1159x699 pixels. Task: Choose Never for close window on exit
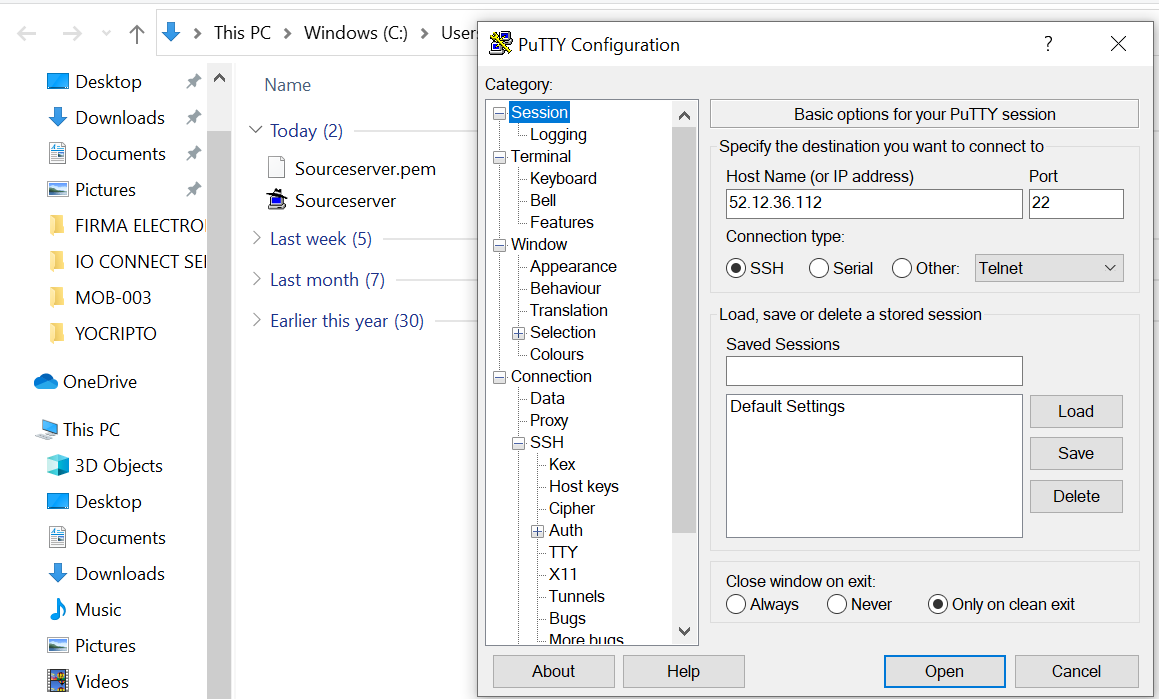point(837,604)
